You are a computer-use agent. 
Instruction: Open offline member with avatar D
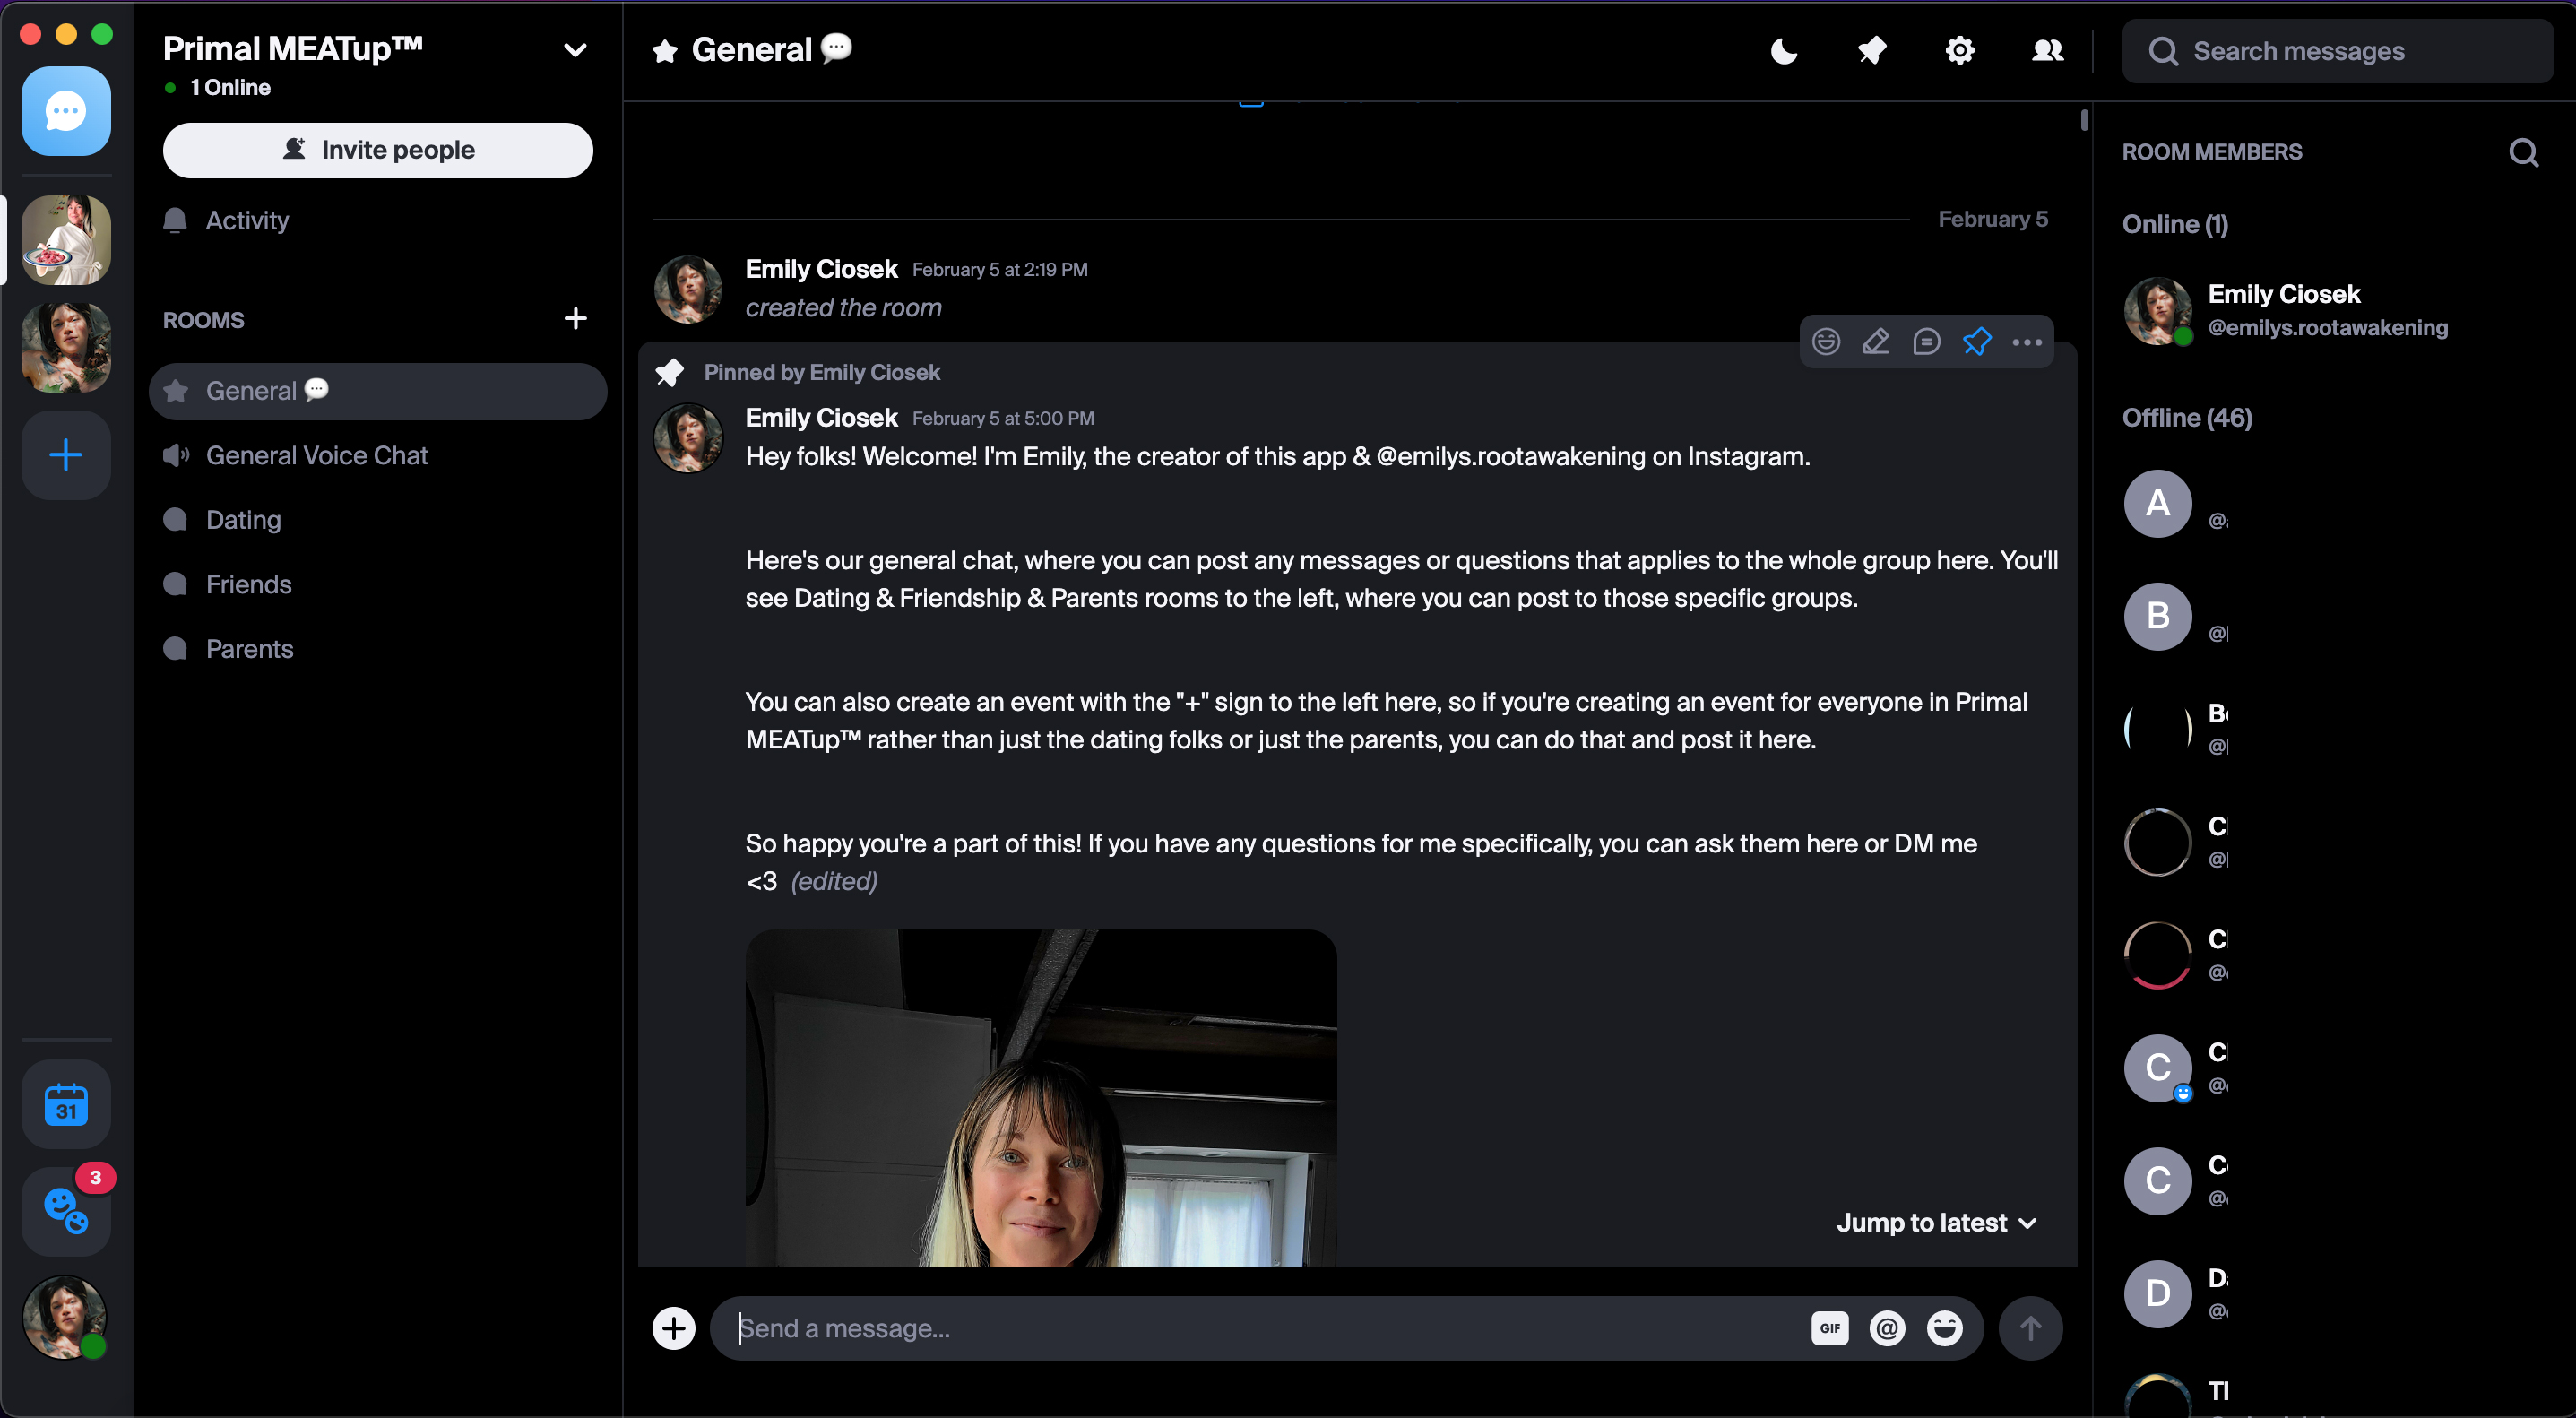(x=2158, y=1294)
